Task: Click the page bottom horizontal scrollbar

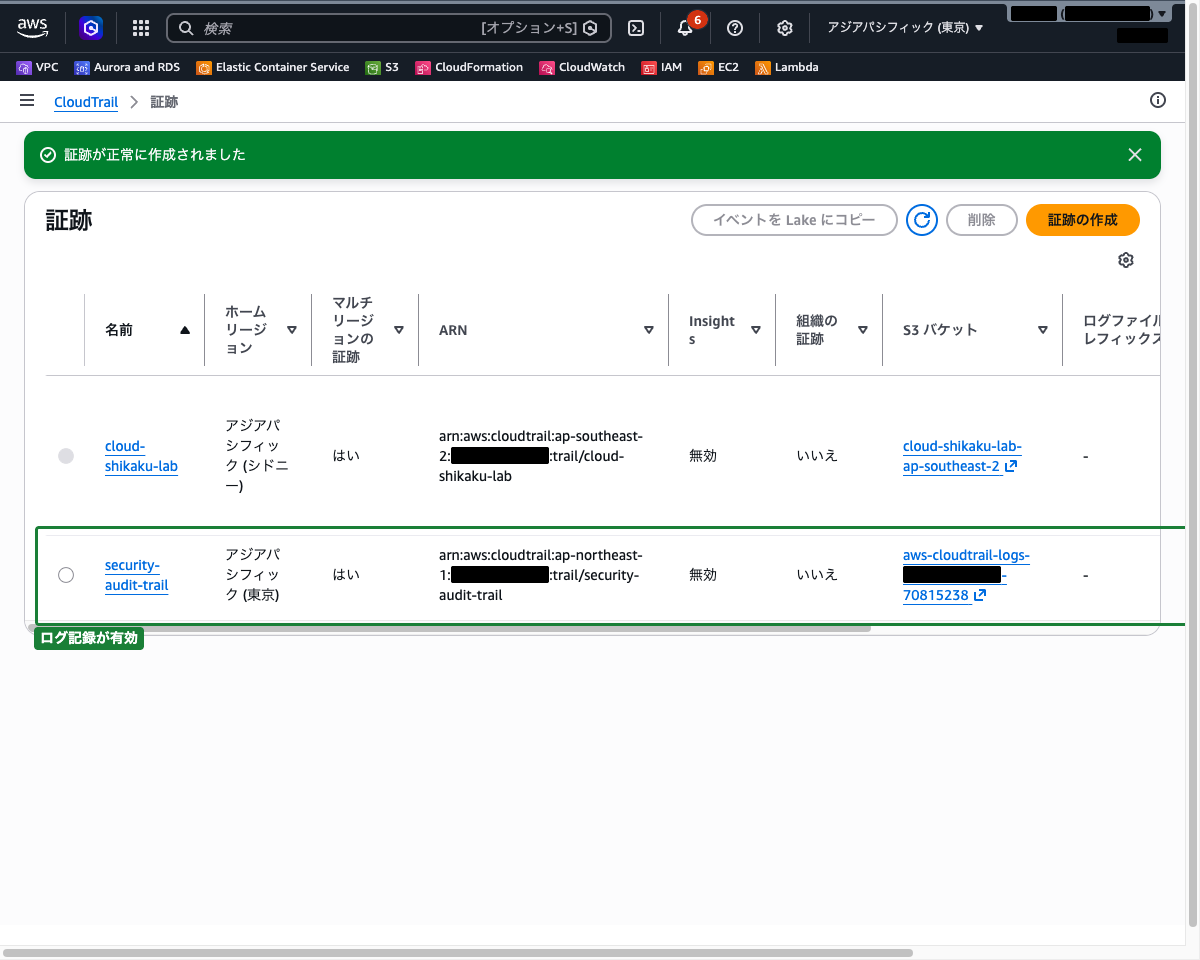Action: click(x=459, y=953)
